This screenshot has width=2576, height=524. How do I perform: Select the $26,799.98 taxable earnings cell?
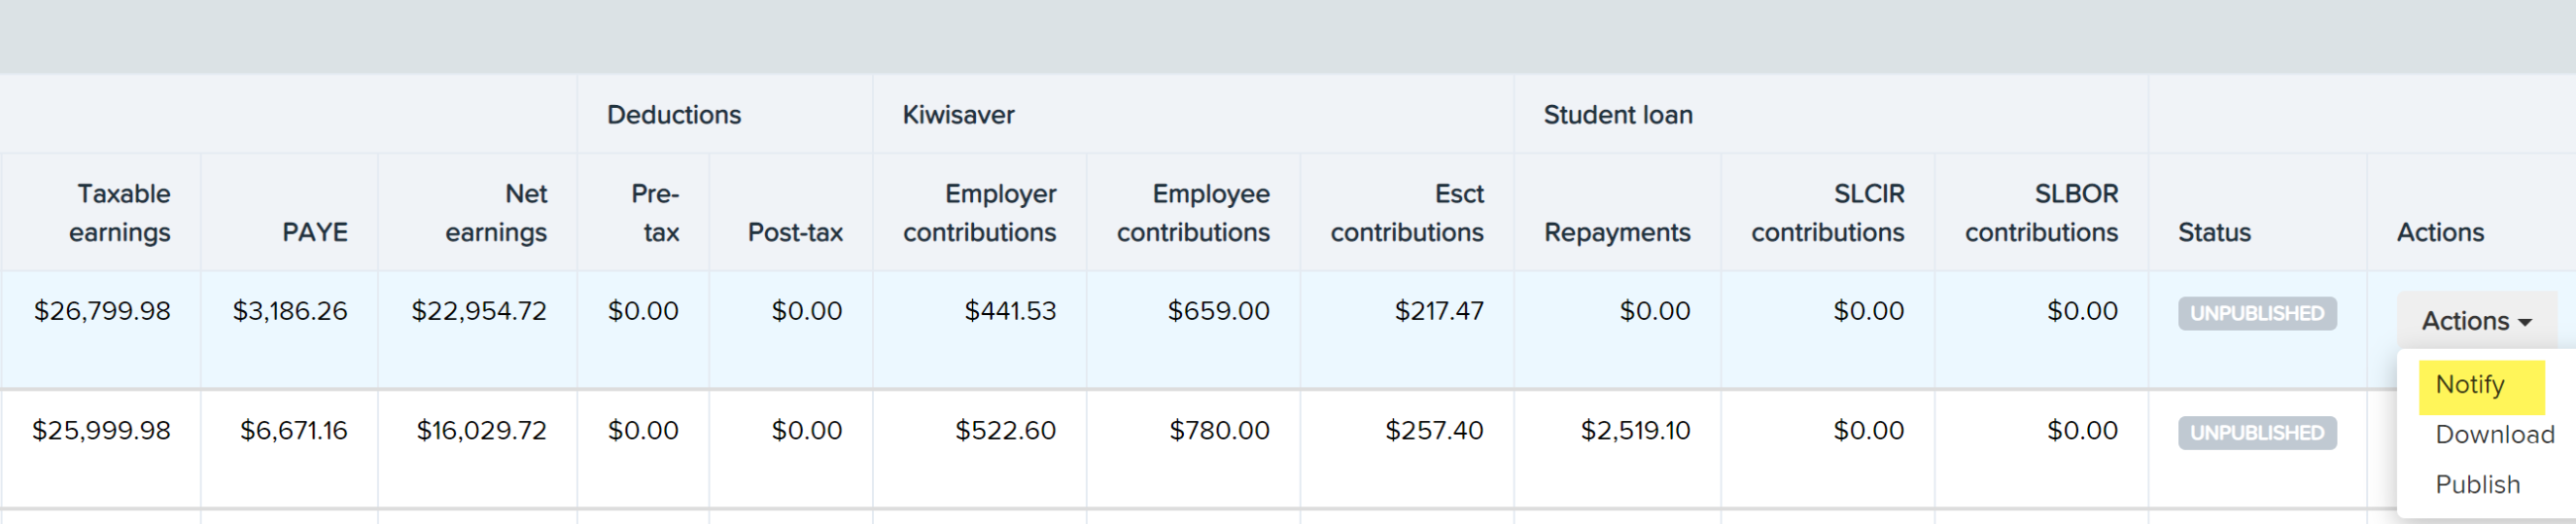102,311
